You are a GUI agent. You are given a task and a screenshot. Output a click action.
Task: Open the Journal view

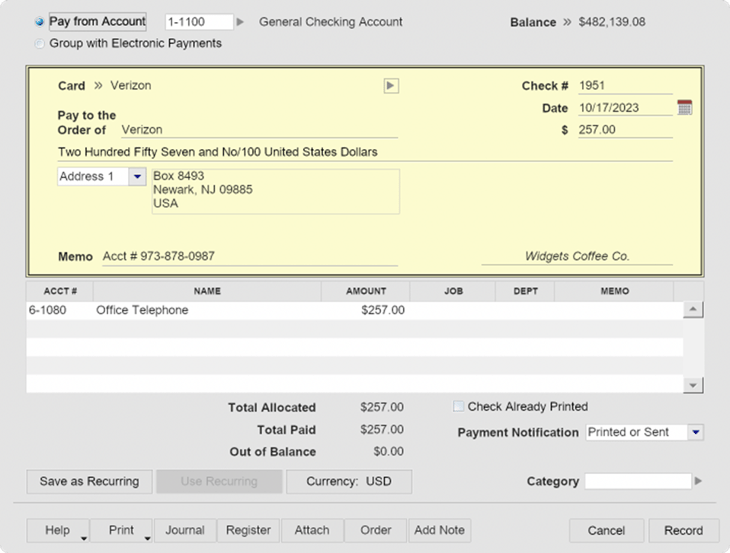[x=185, y=530]
